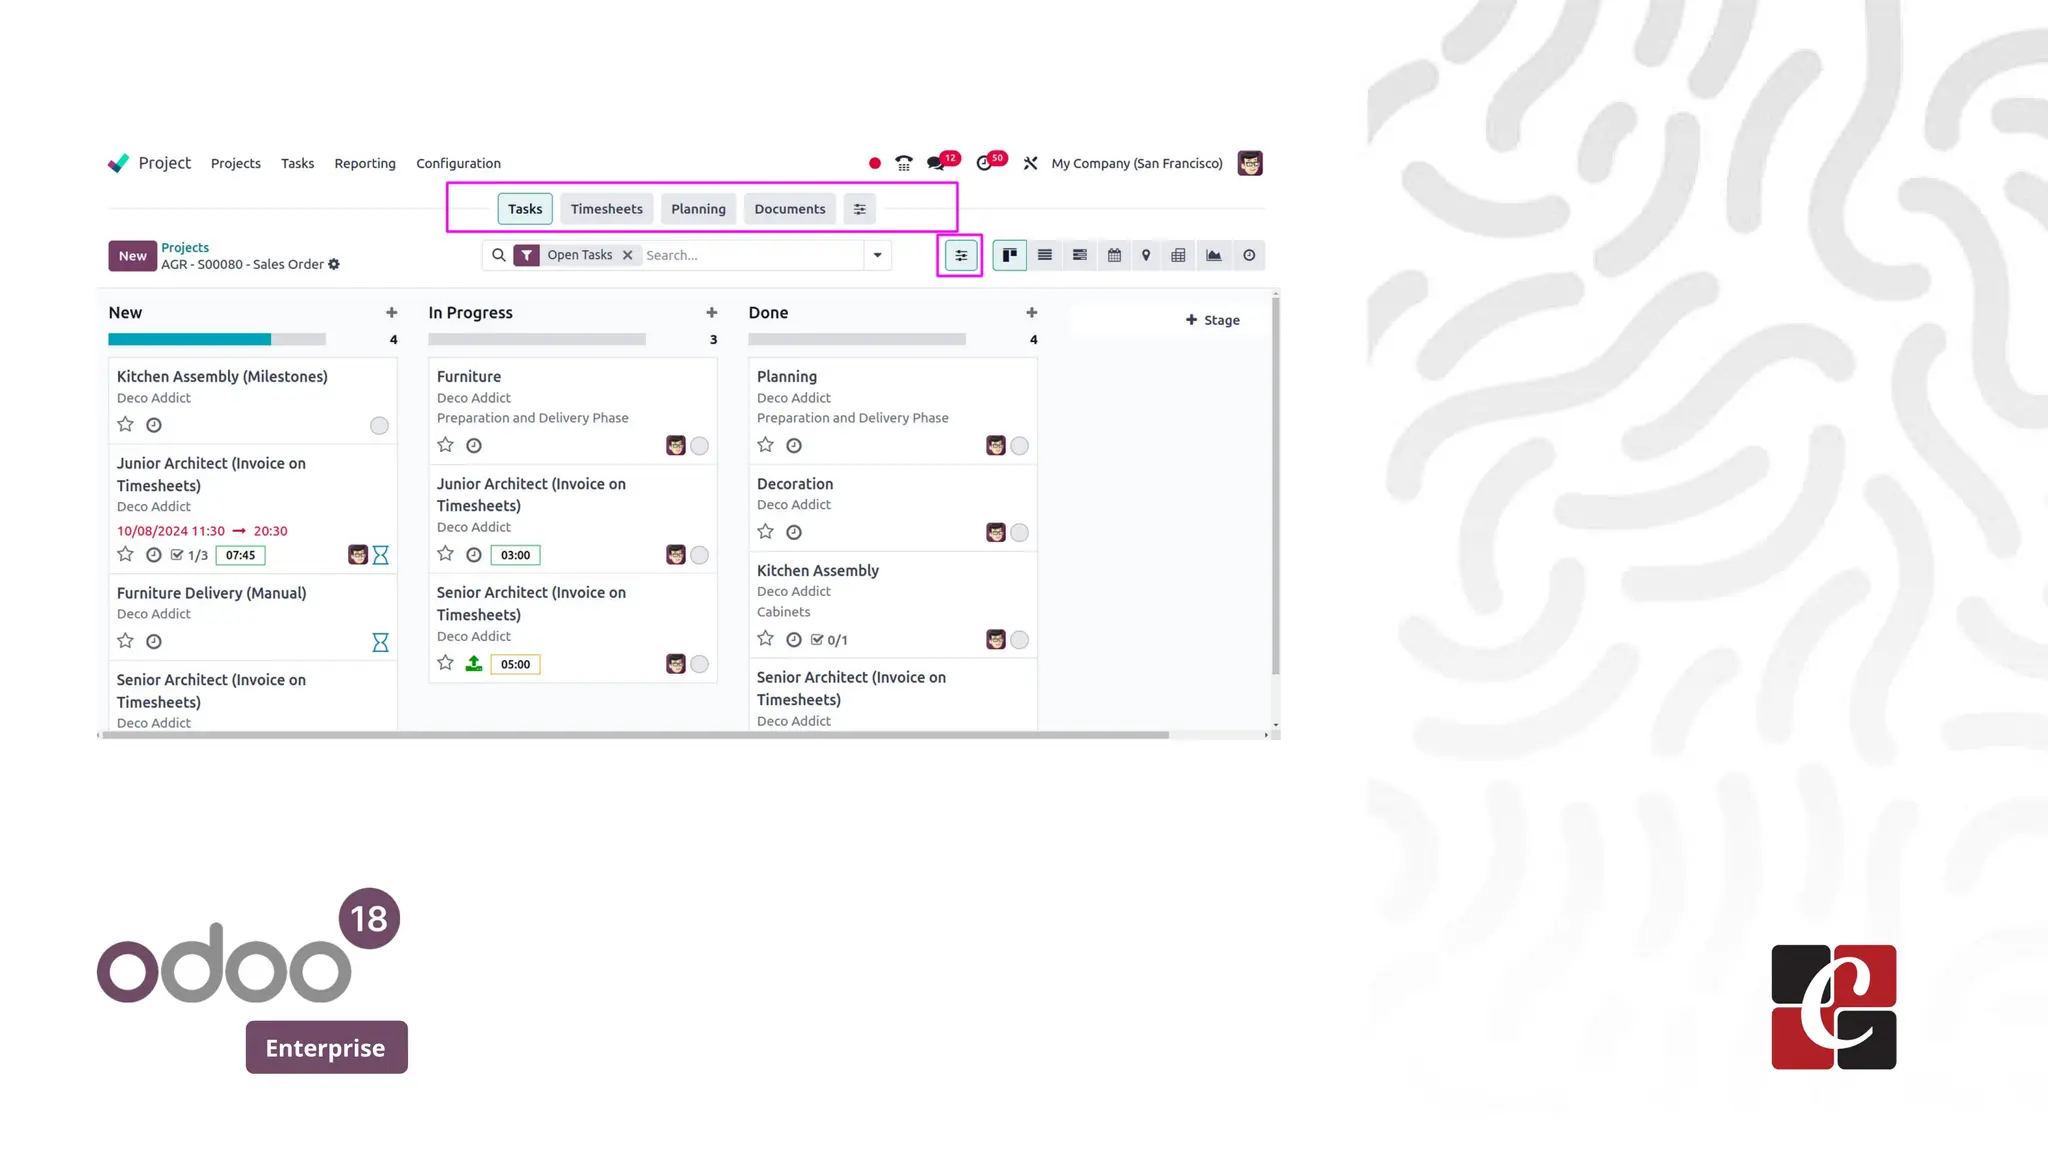Star the Decoration task
This screenshot has width=2048, height=1152.
(x=766, y=532)
